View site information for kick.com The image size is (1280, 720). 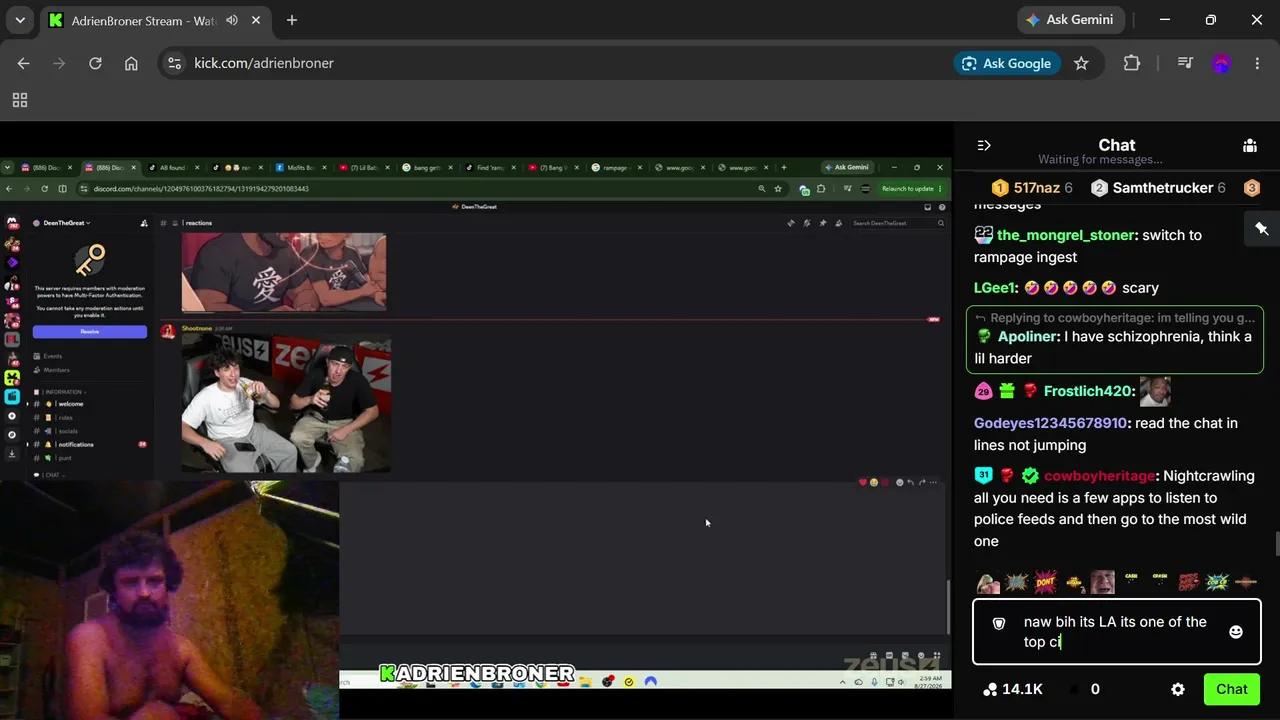point(174,63)
